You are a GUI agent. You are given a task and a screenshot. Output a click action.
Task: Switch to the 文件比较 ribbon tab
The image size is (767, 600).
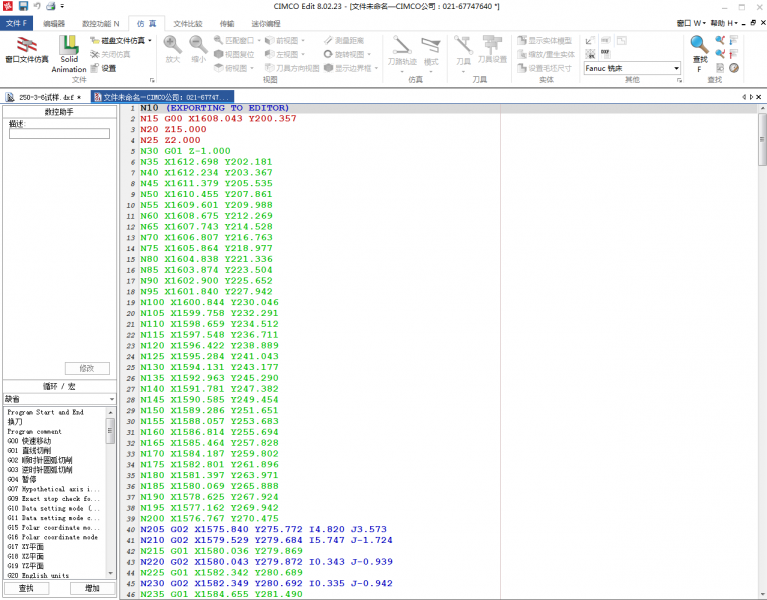(188, 23)
